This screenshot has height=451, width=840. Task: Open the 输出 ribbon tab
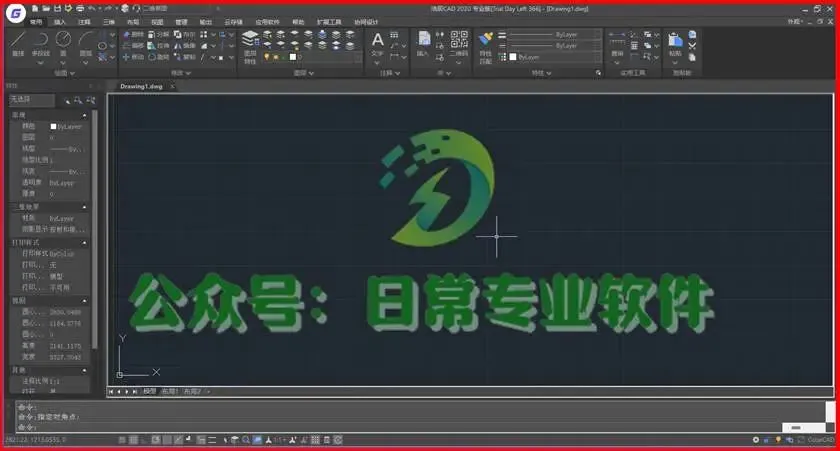pyautogui.click(x=206, y=22)
